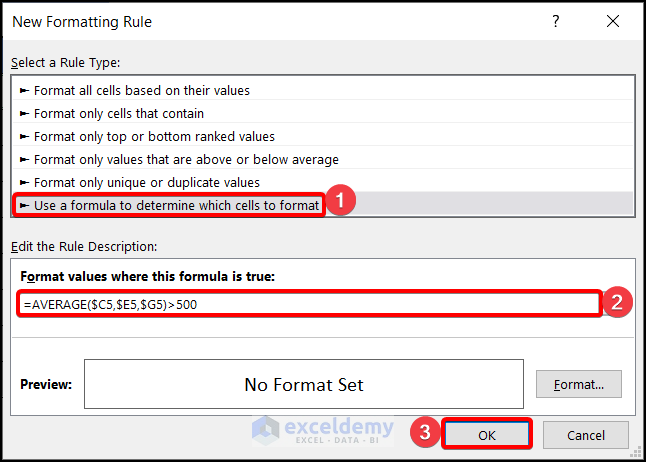This screenshot has width=646, height=462.
Task: Pick 'Format only top or bottom ranked values'
Action: 154,136
